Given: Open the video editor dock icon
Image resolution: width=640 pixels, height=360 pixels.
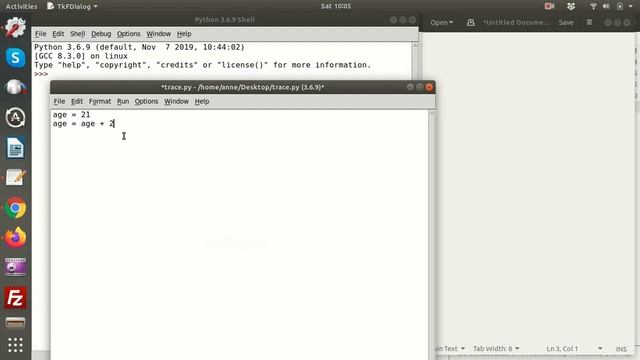Looking at the screenshot, I should 16,267.
